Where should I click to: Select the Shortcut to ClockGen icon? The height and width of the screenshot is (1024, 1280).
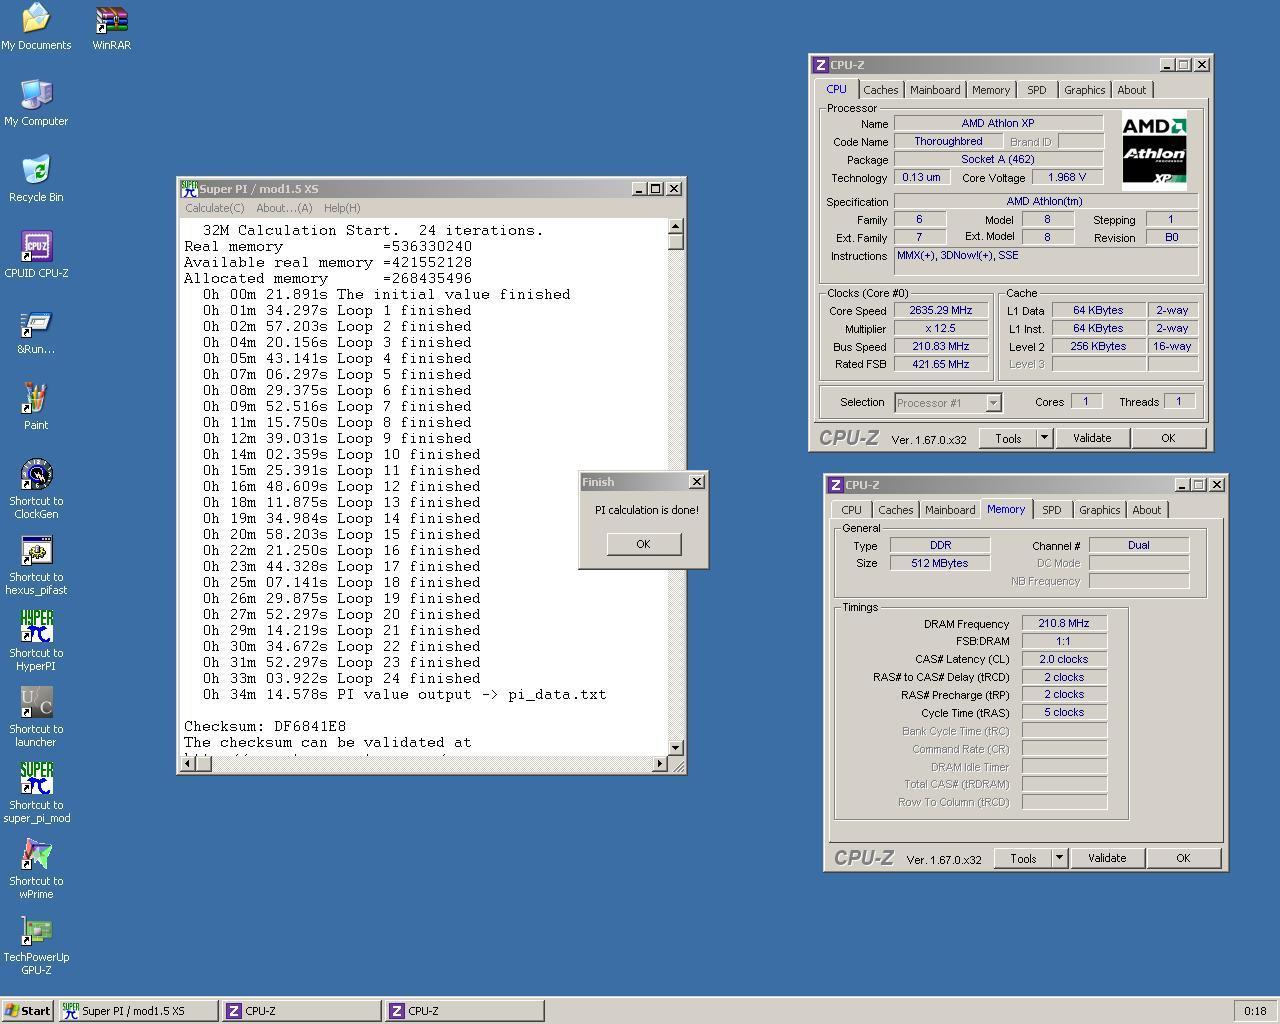tap(36, 490)
